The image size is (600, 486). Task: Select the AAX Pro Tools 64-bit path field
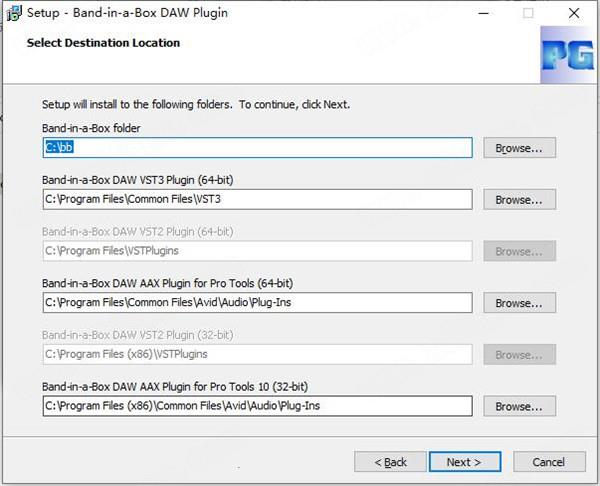pyautogui.click(x=258, y=303)
